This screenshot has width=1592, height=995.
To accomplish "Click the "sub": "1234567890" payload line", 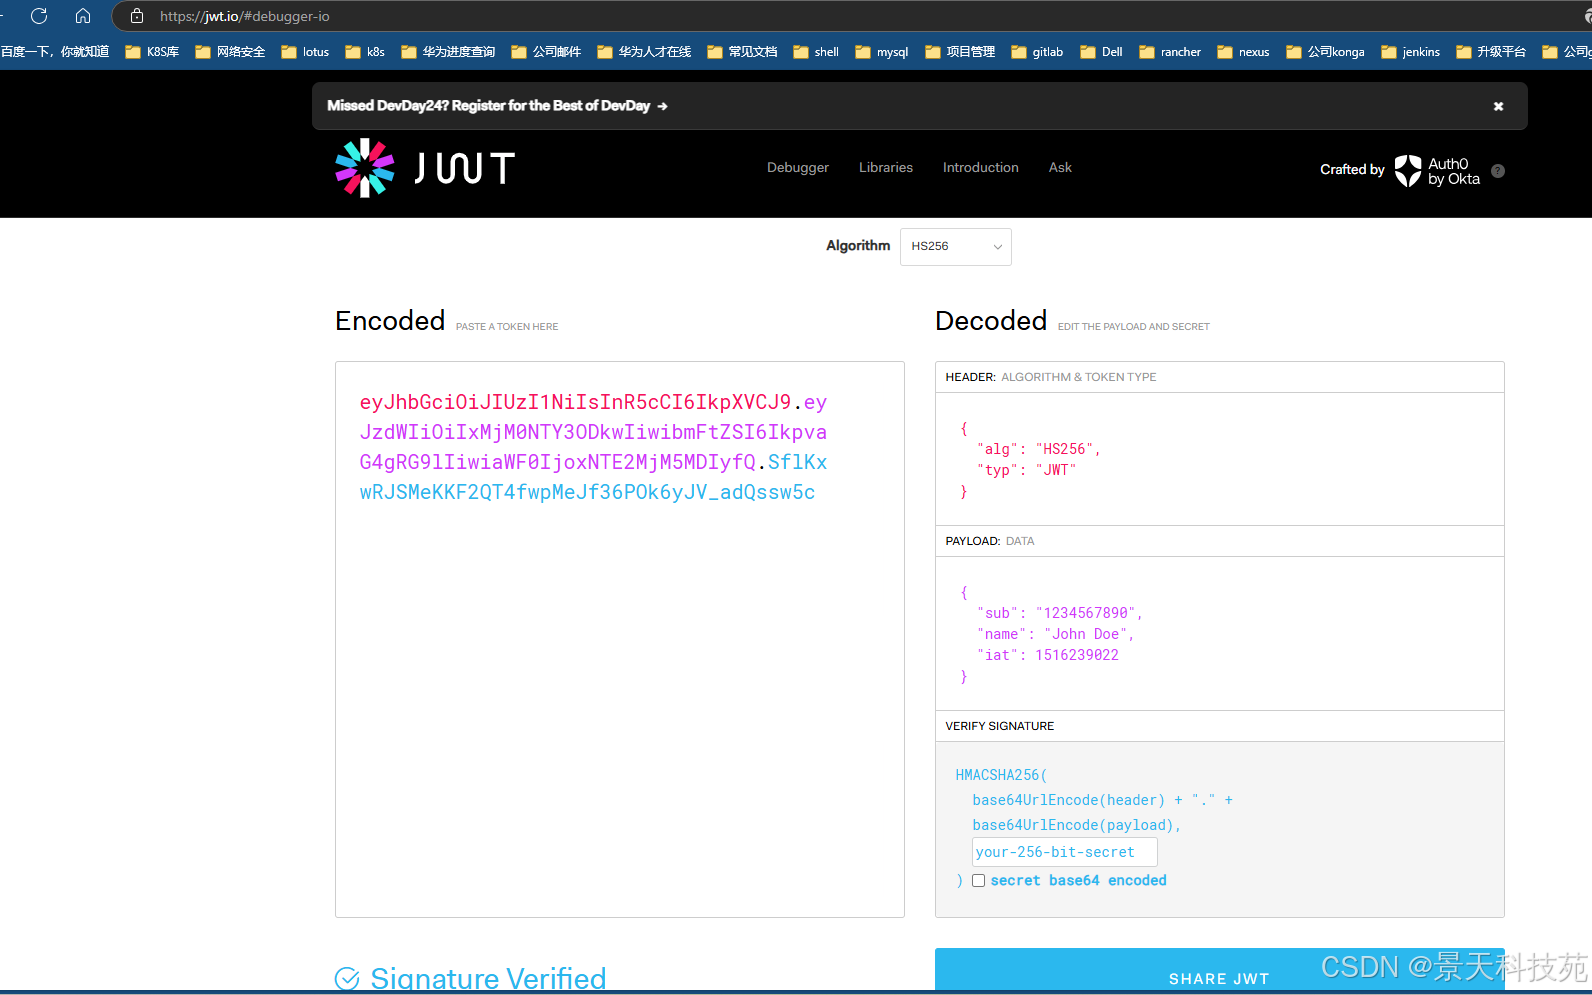I will click(1059, 613).
